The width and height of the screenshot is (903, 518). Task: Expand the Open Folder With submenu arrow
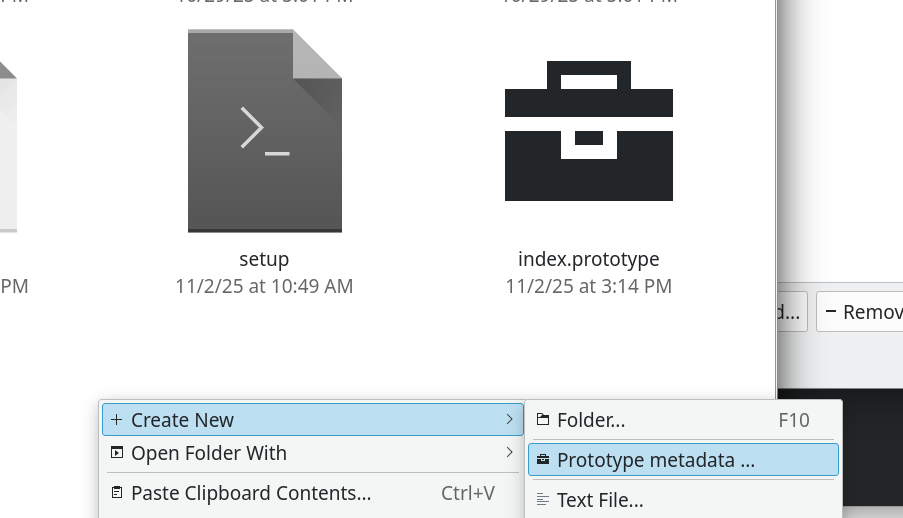pyautogui.click(x=510, y=453)
